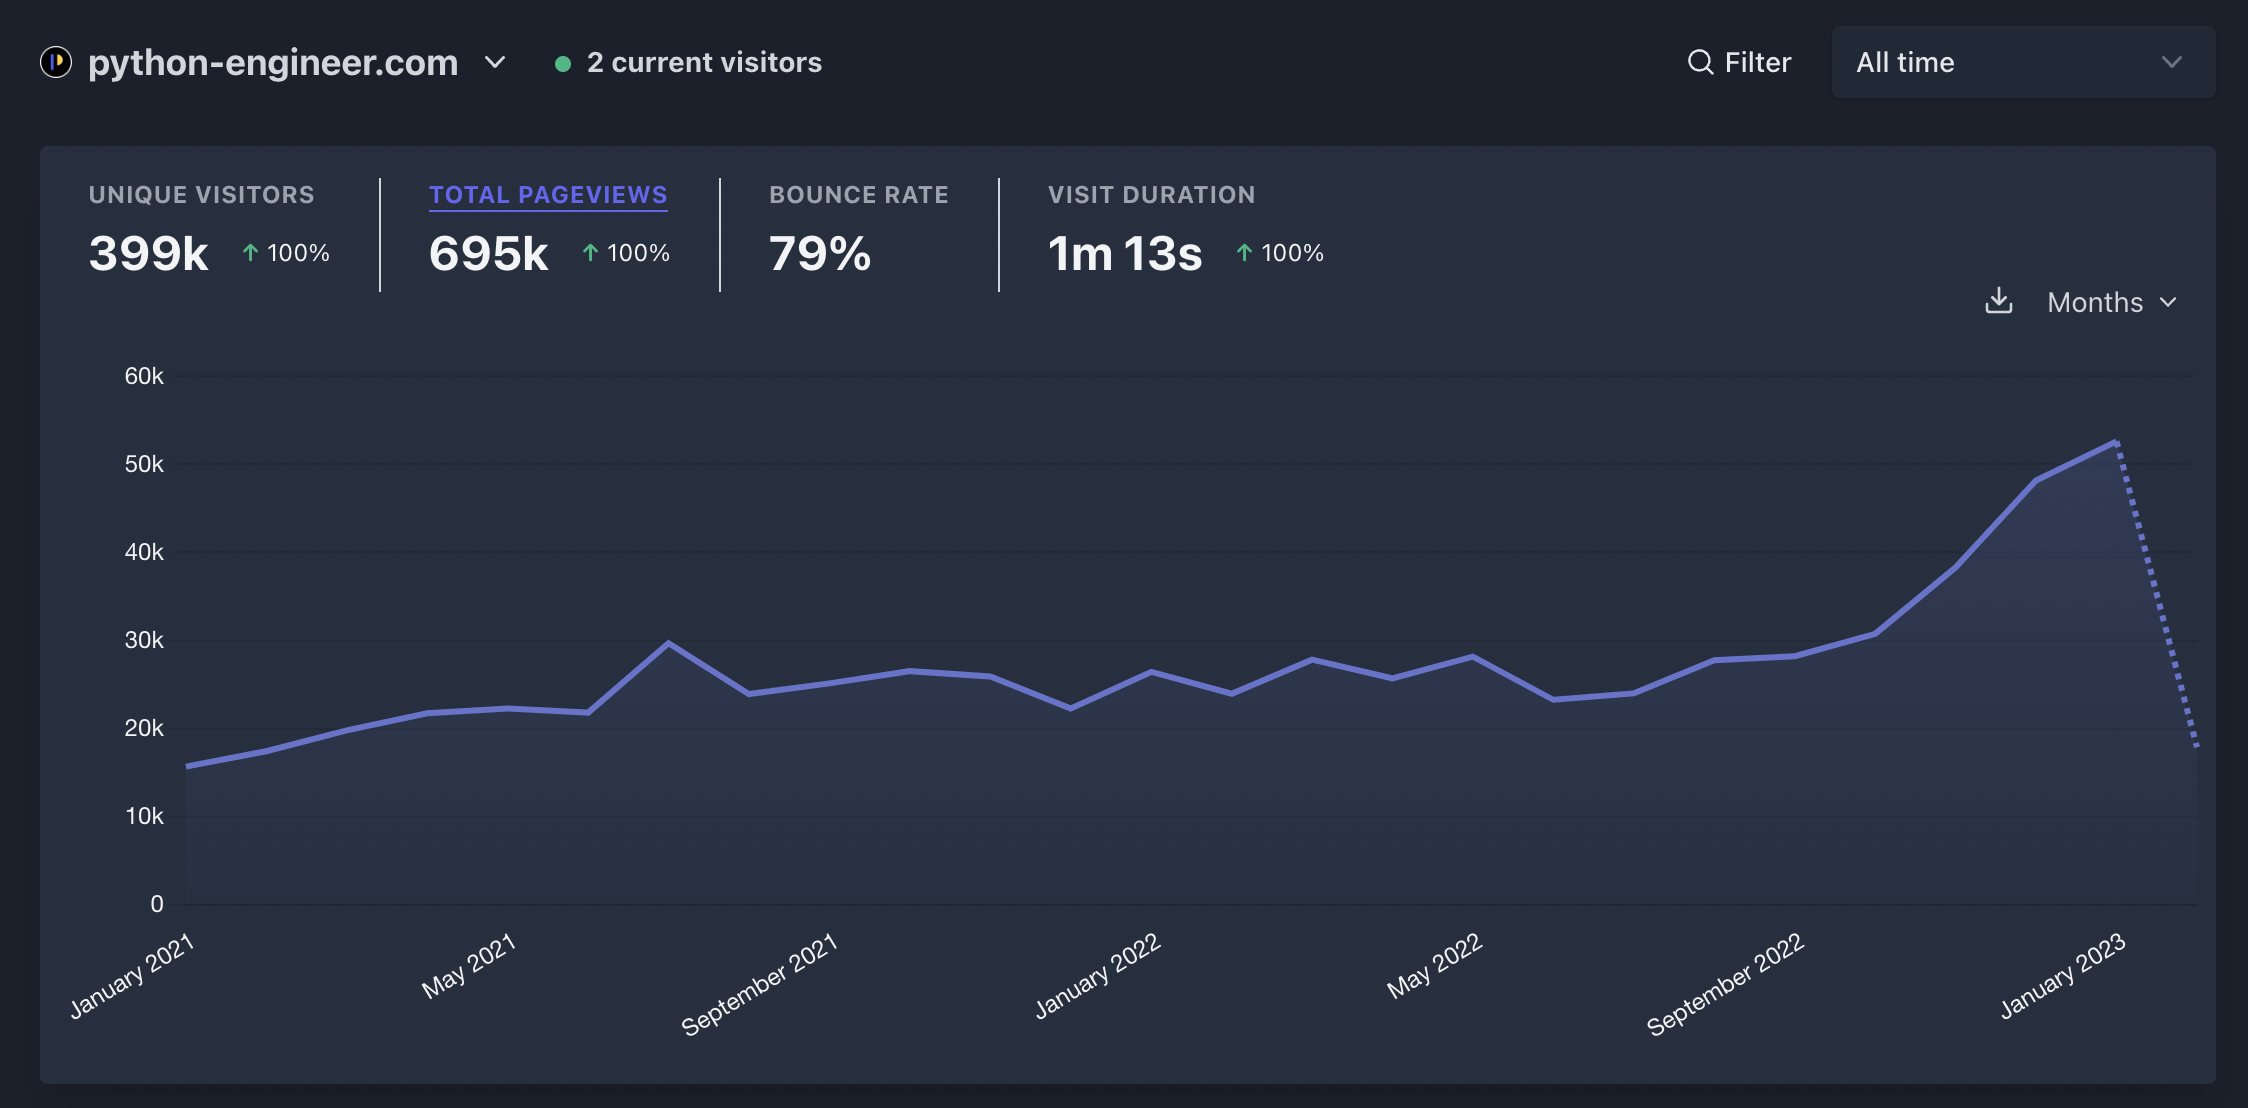The height and width of the screenshot is (1108, 2248).
Task: Click the January 2021 axis label
Action: (x=132, y=975)
